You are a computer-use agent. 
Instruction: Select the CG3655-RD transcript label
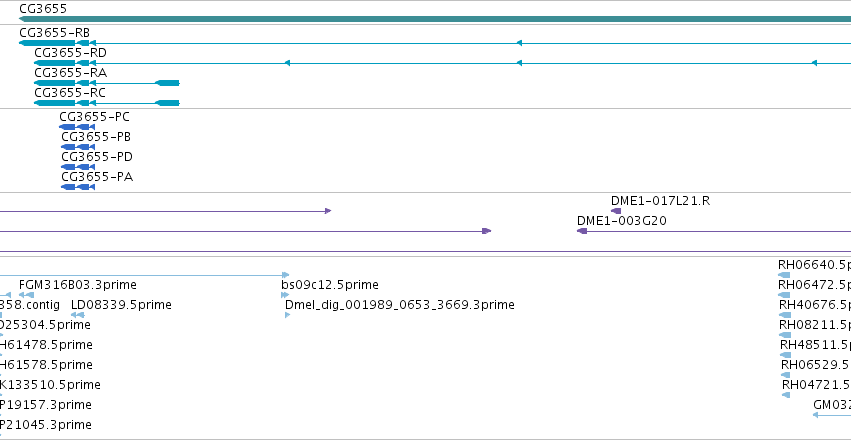tap(71, 53)
